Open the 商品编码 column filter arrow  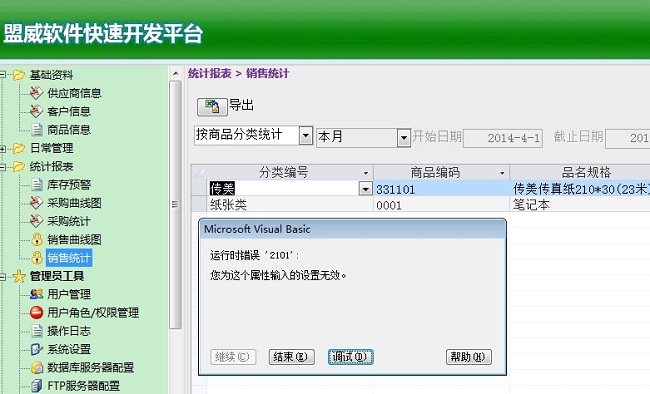click(x=502, y=173)
